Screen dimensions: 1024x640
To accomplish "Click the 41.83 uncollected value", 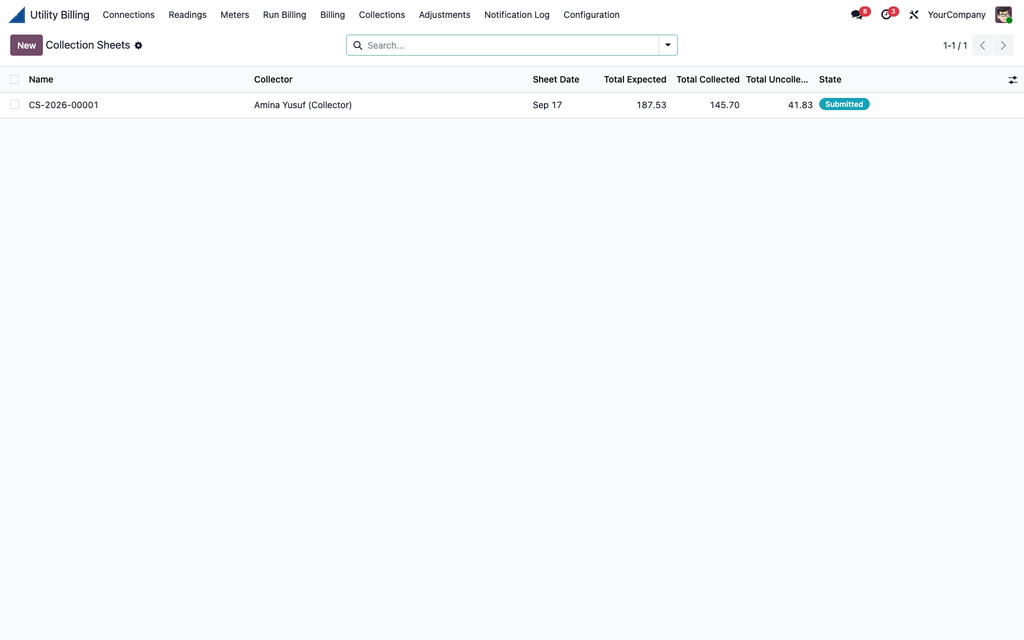I will pos(800,104).
